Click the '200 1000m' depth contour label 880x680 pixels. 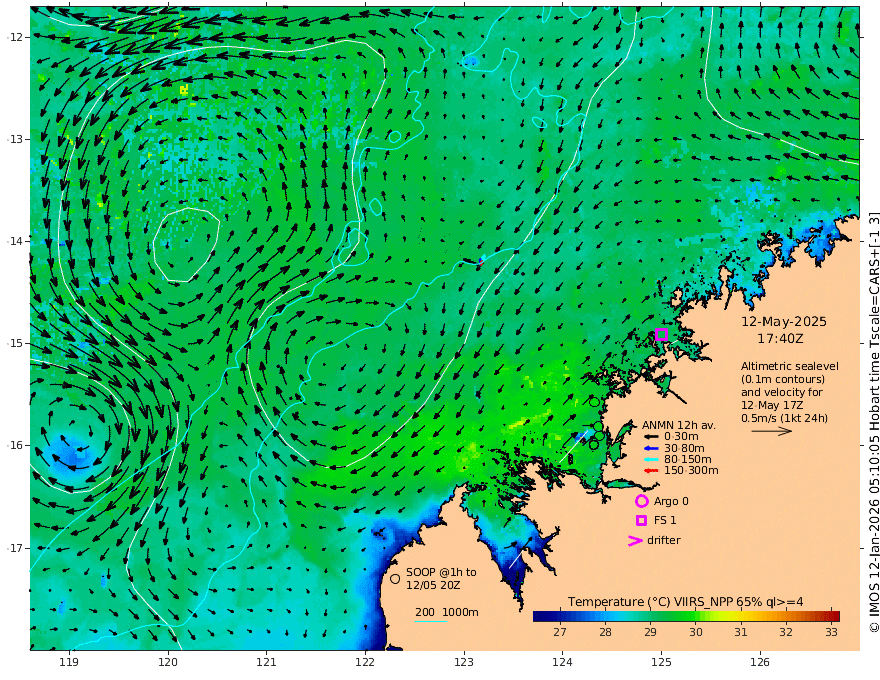coord(447,612)
